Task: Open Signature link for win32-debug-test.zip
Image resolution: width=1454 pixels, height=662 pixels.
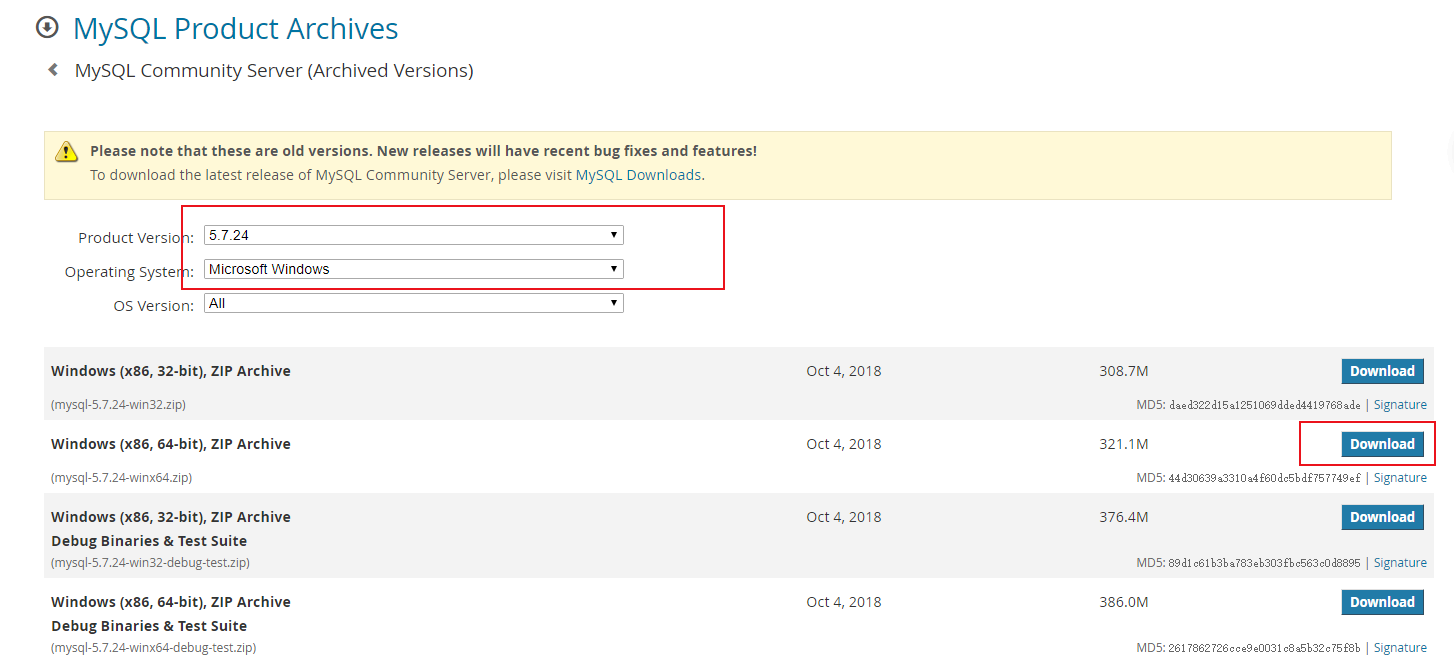Action: pos(1400,563)
